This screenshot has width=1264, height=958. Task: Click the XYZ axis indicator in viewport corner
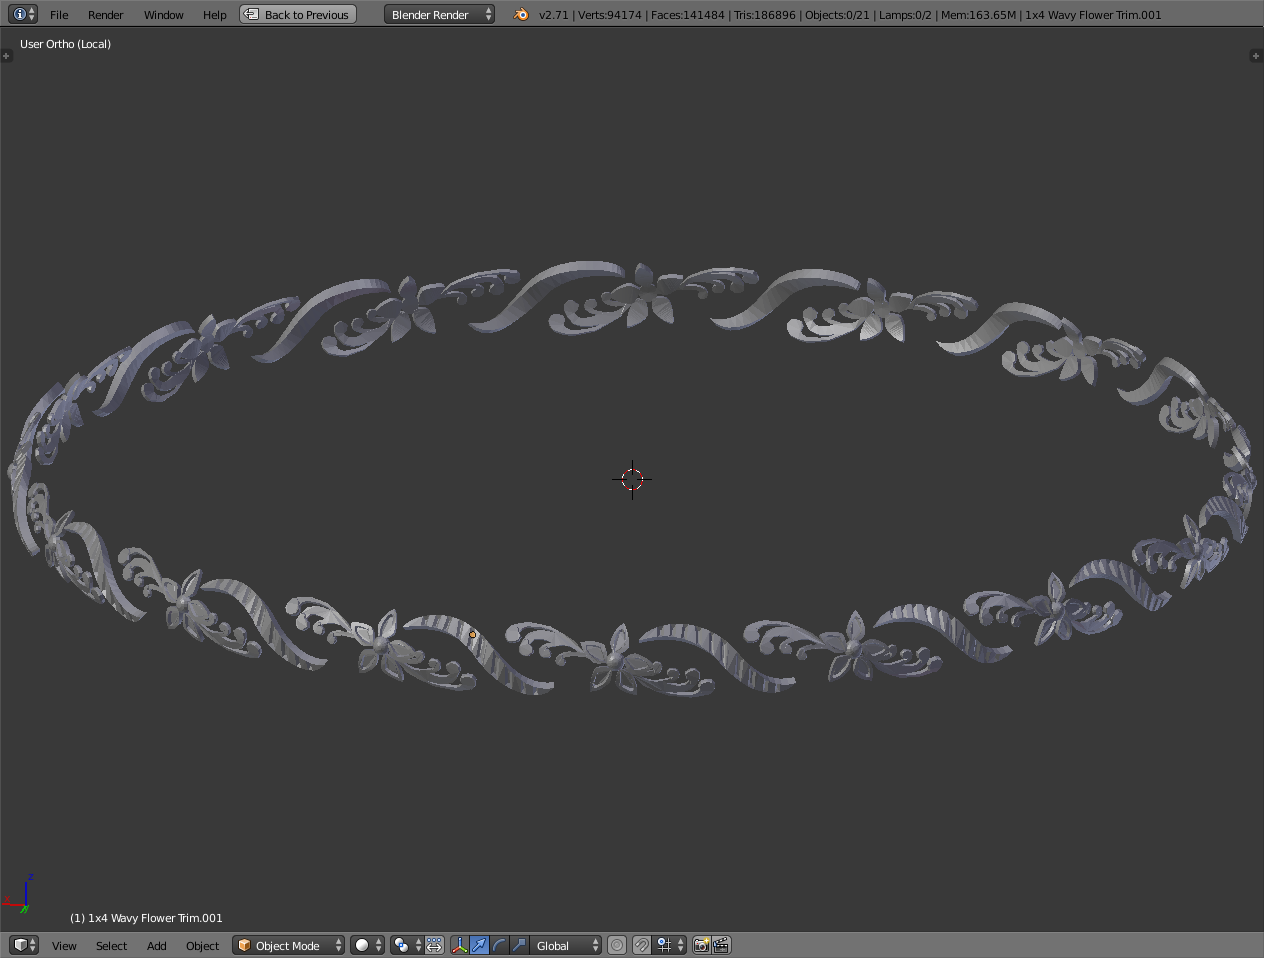point(18,893)
